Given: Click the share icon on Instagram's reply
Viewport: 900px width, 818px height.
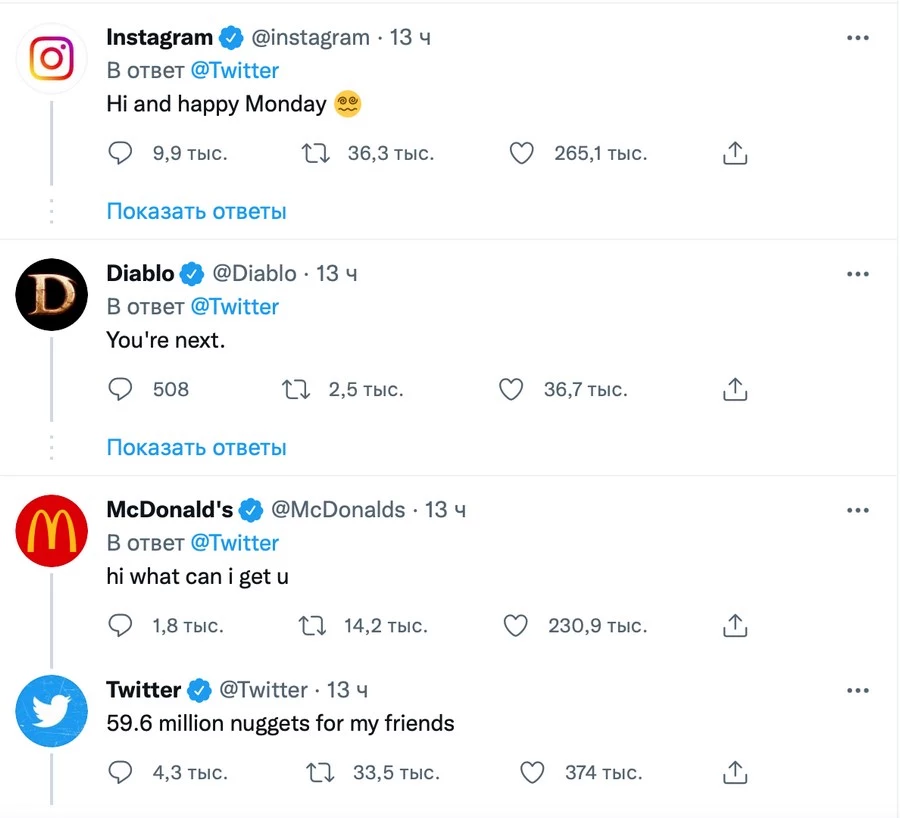Looking at the screenshot, I should tap(735, 153).
